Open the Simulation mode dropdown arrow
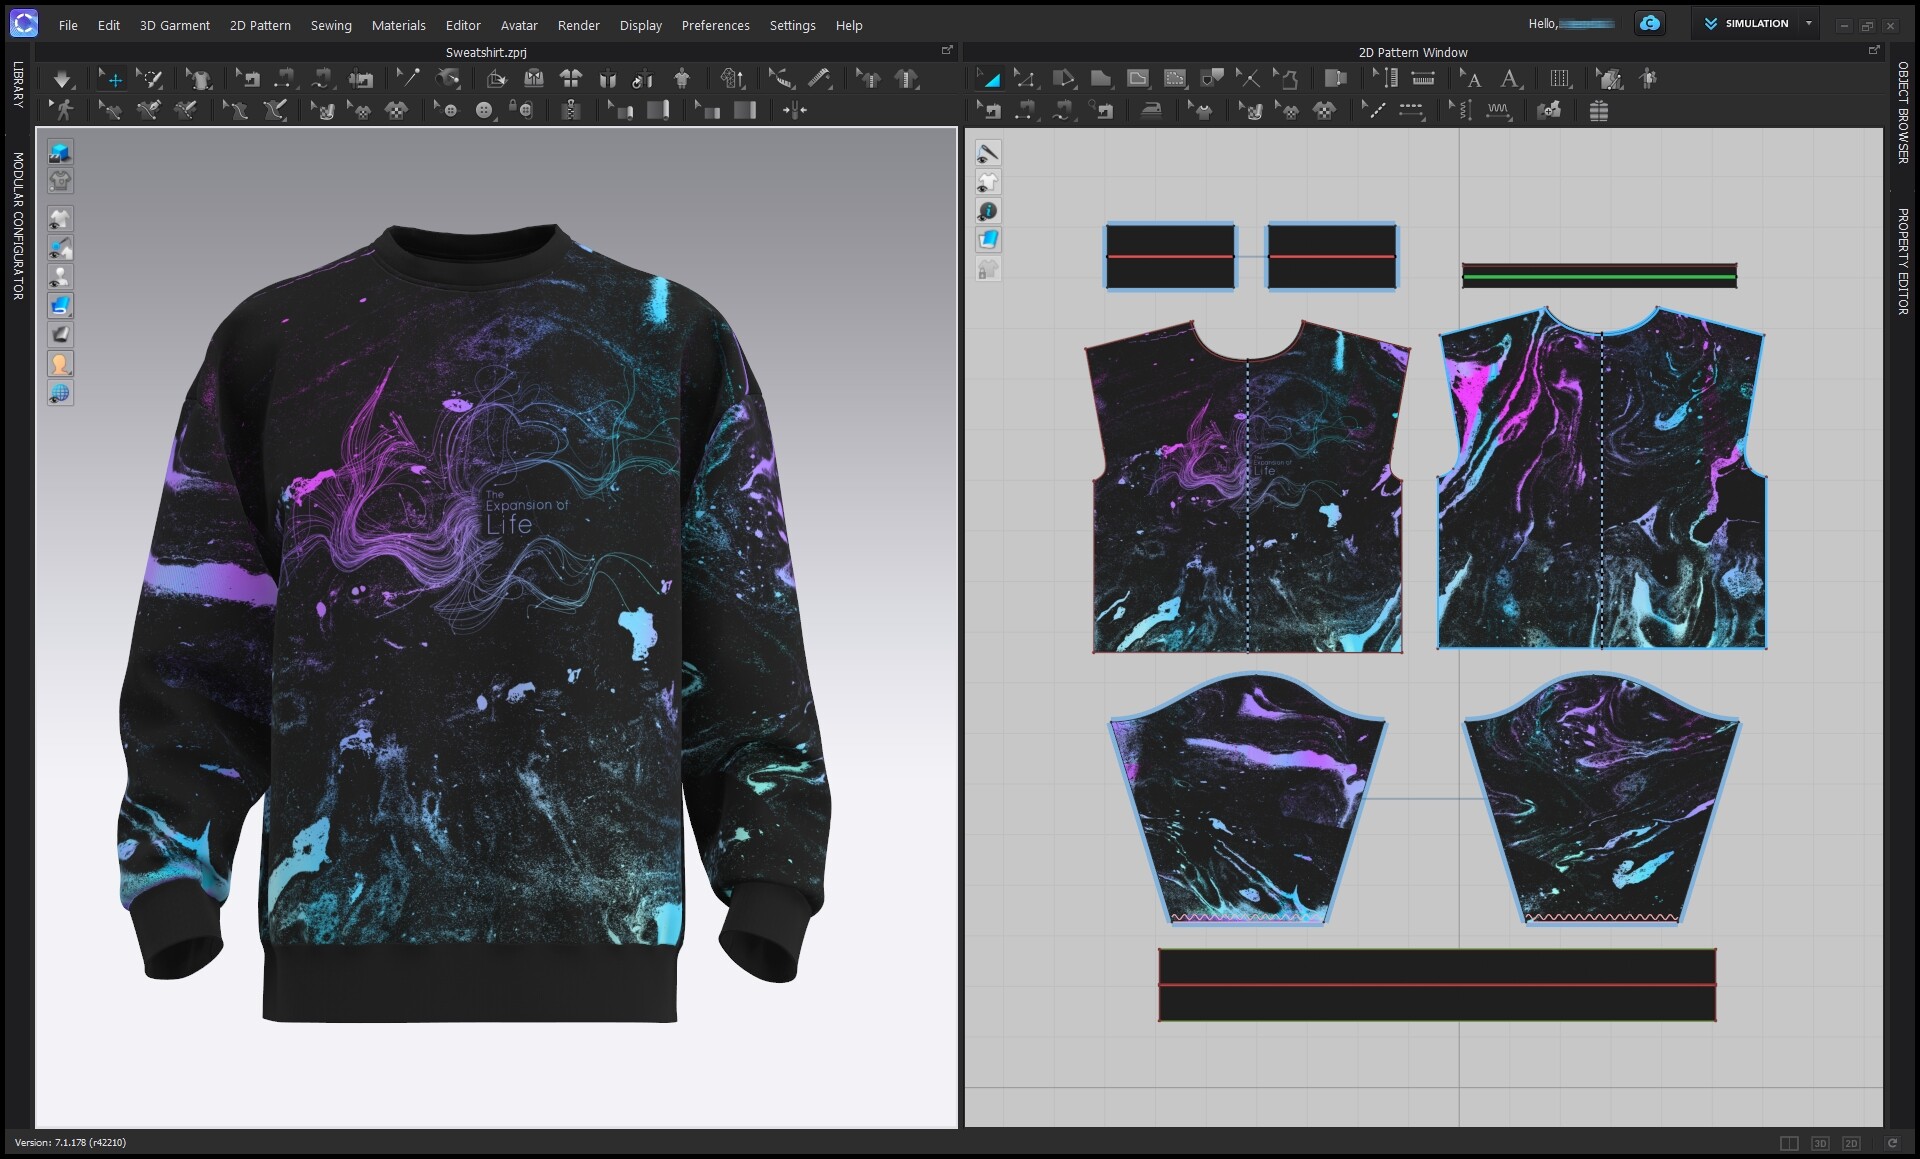The image size is (1920, 1159). click(1810, 23)
